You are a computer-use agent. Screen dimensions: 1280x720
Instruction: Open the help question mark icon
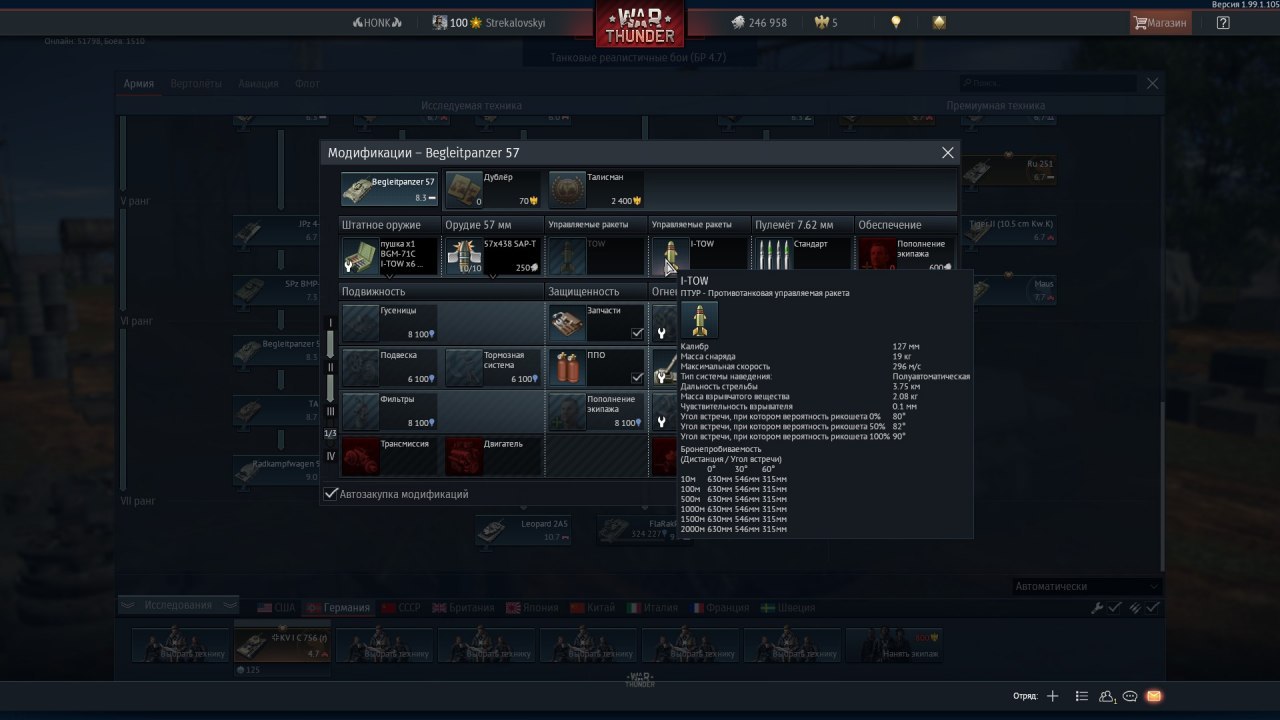tap(1223, 22)
